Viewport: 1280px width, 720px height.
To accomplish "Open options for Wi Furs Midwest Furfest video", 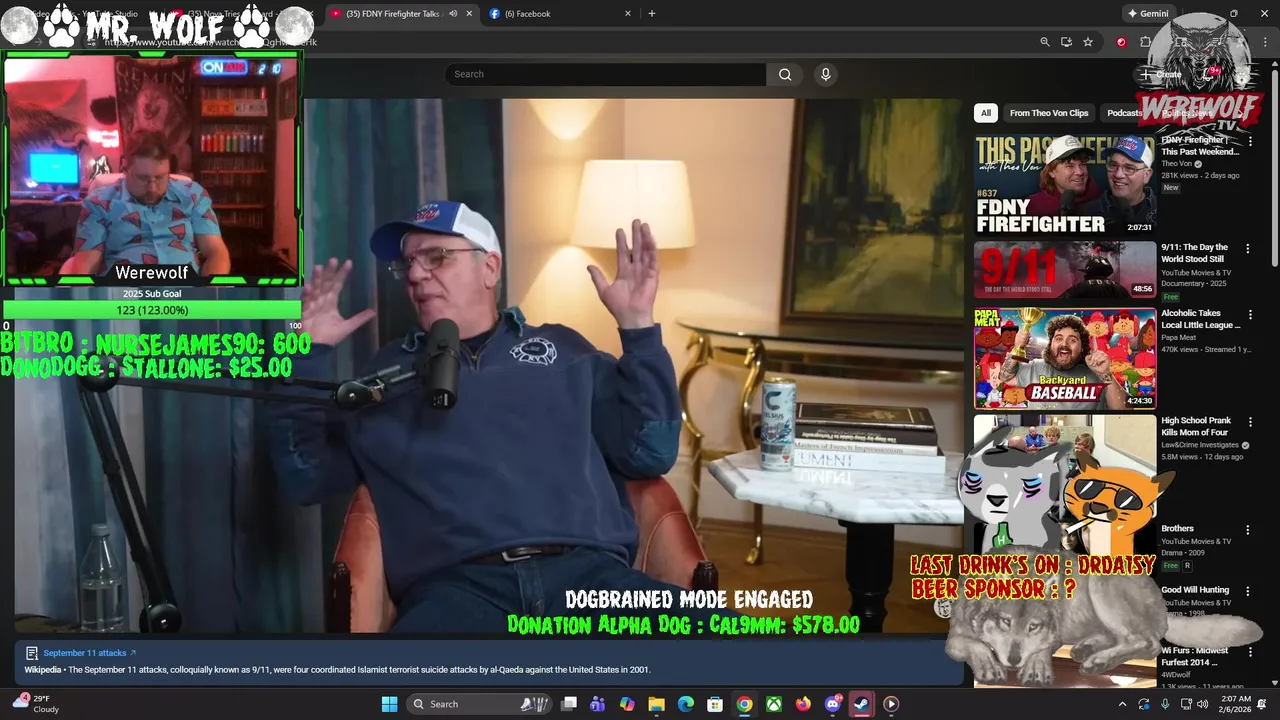I will click(1248, 652).
